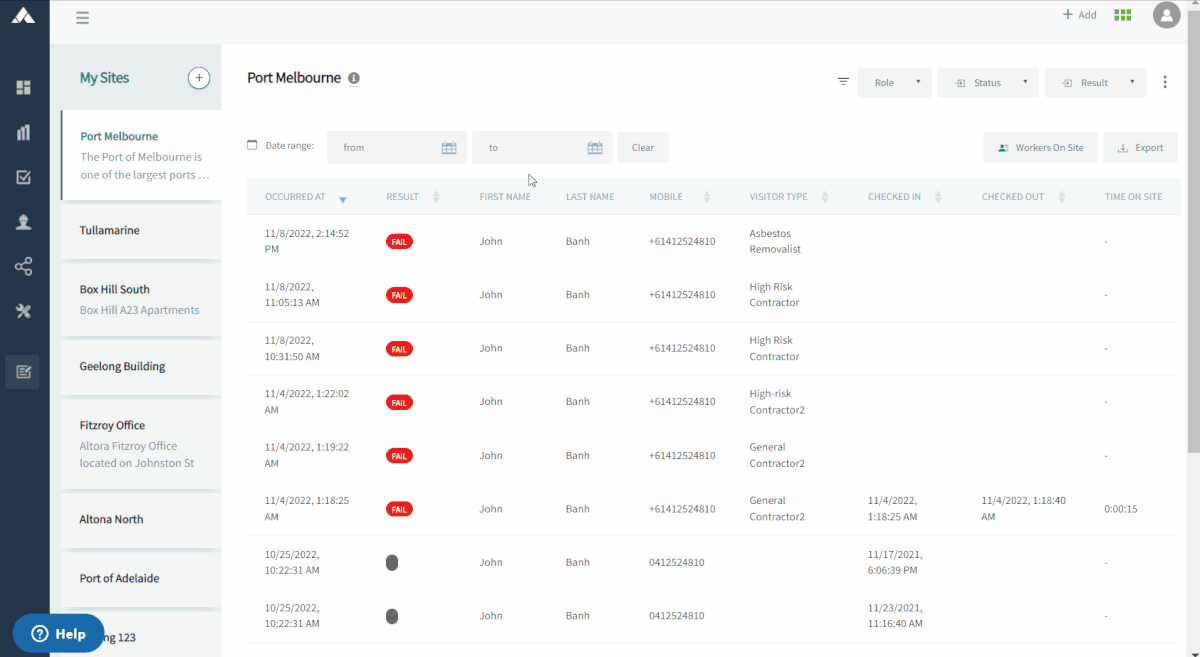Viewport: 1200px width, 657px height.
Task: Sort by Occurred At column arrow
Action: tap(343, 199)
